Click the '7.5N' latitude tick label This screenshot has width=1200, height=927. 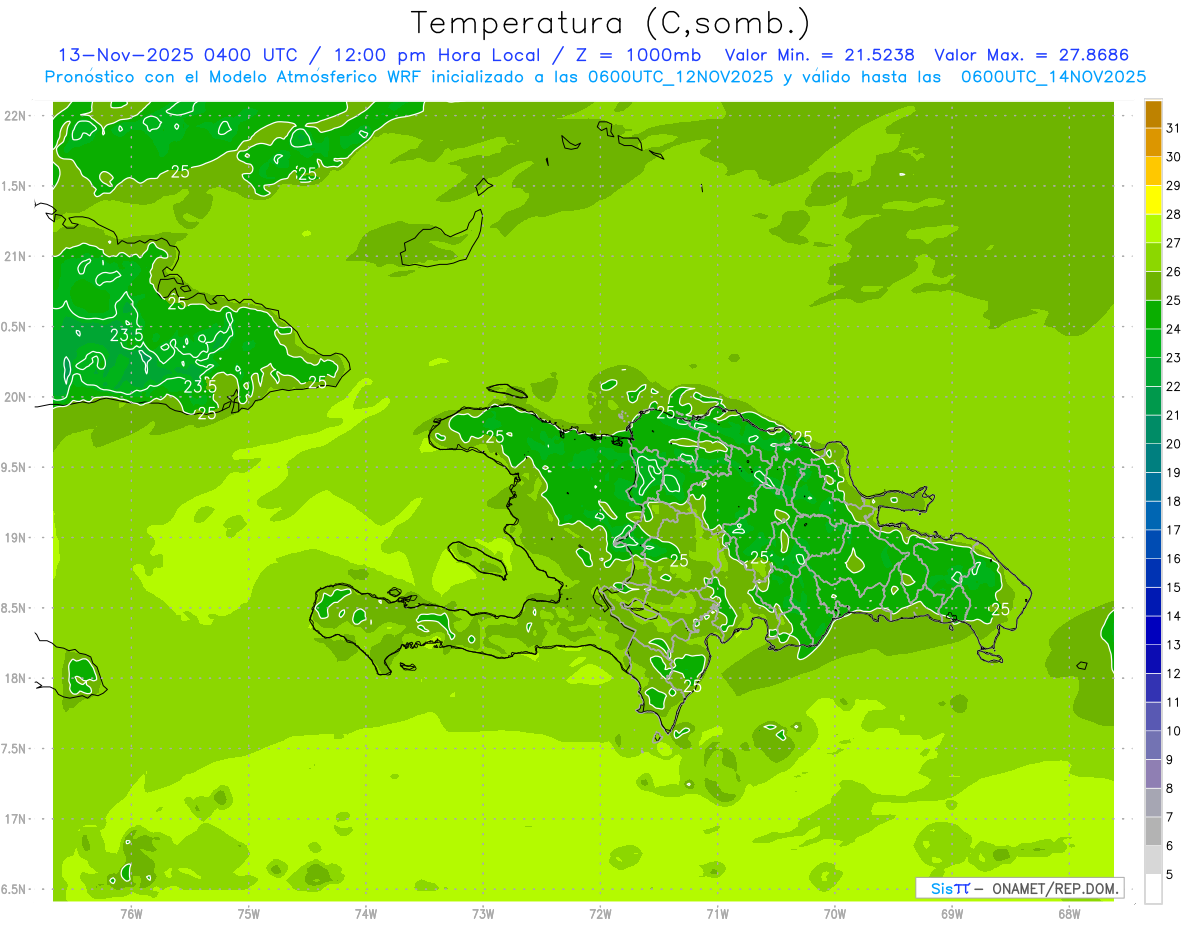click(x=14, y=749)
